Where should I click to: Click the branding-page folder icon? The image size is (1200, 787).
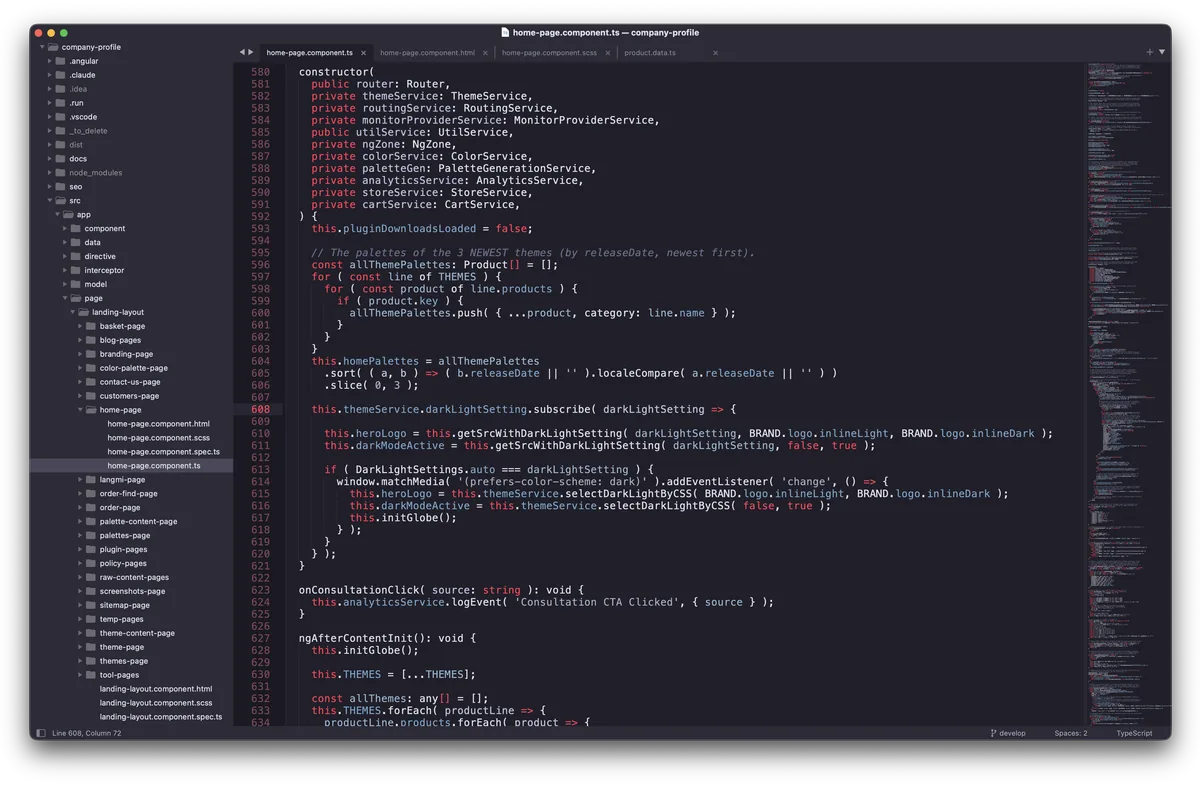(x=91, y=354)
